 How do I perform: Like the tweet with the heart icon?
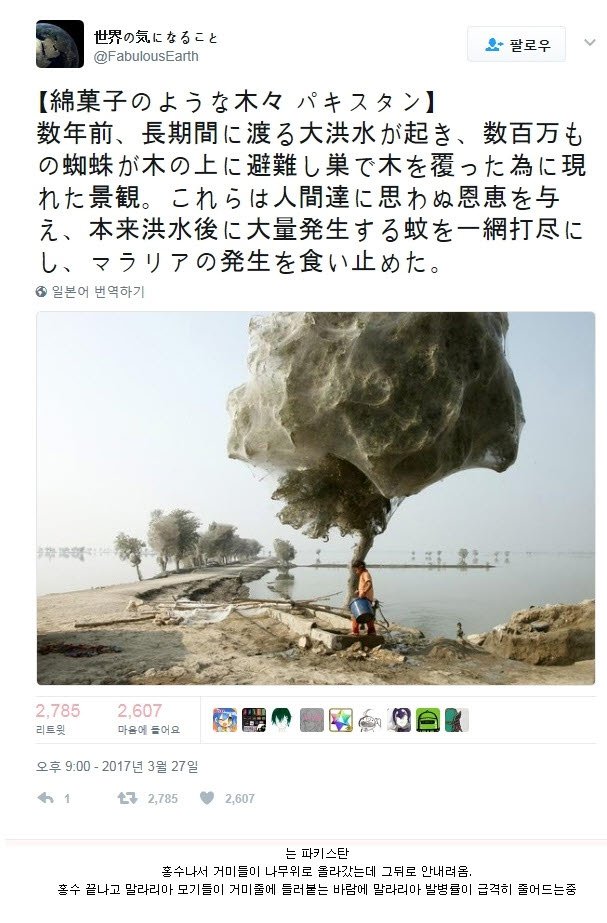[207, 798]
